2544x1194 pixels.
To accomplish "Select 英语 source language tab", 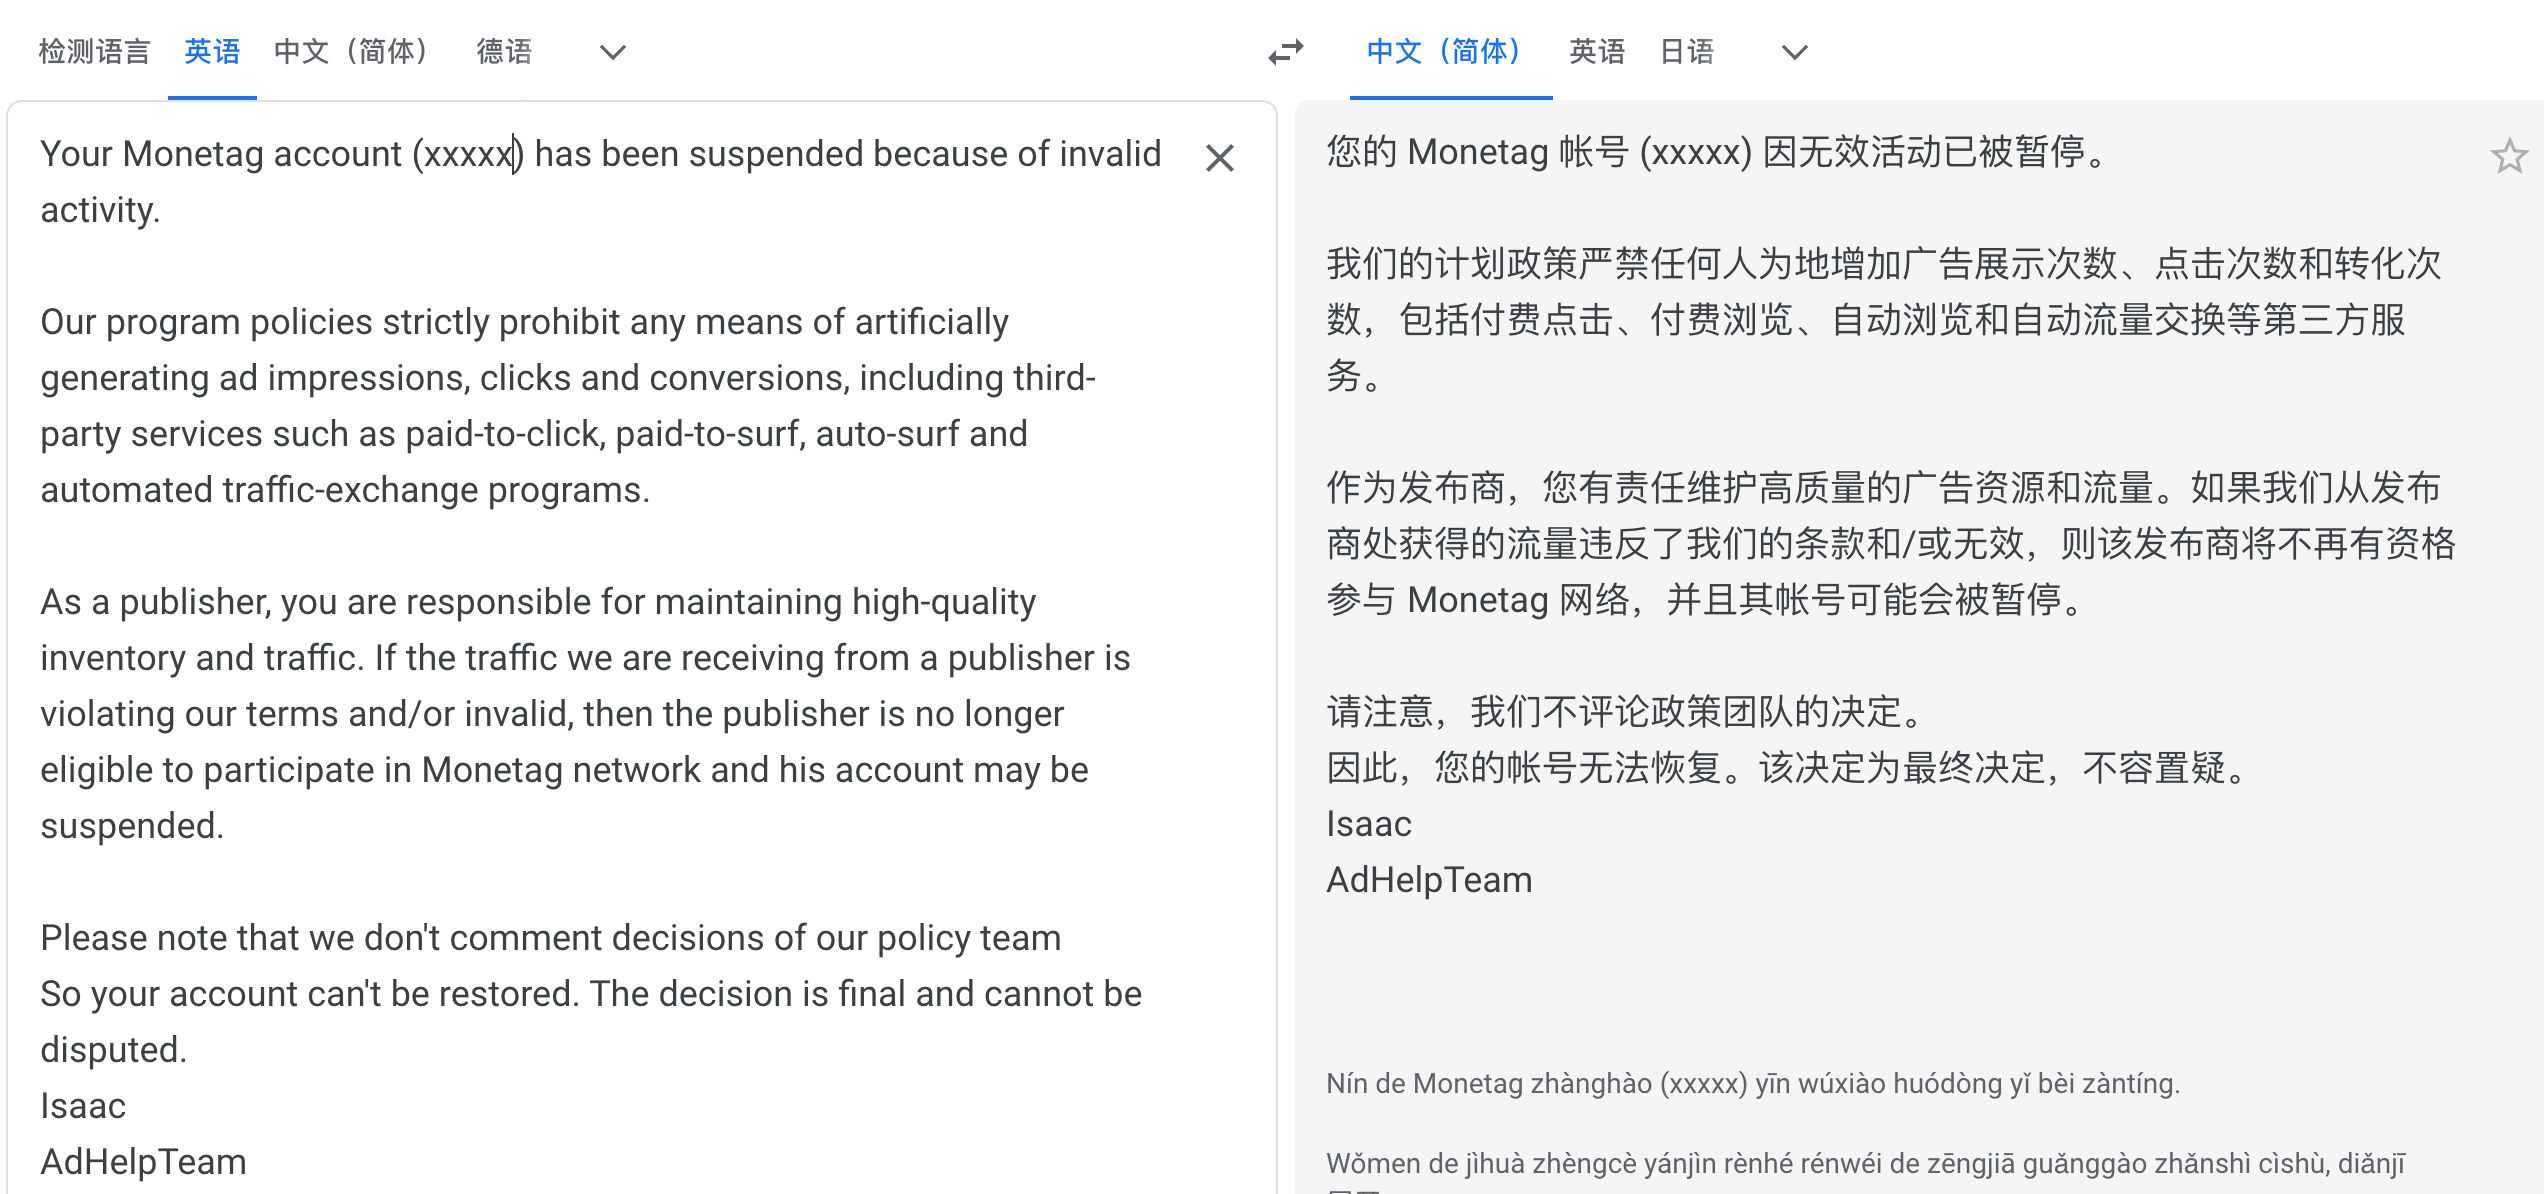I will [x=212, y=52].
